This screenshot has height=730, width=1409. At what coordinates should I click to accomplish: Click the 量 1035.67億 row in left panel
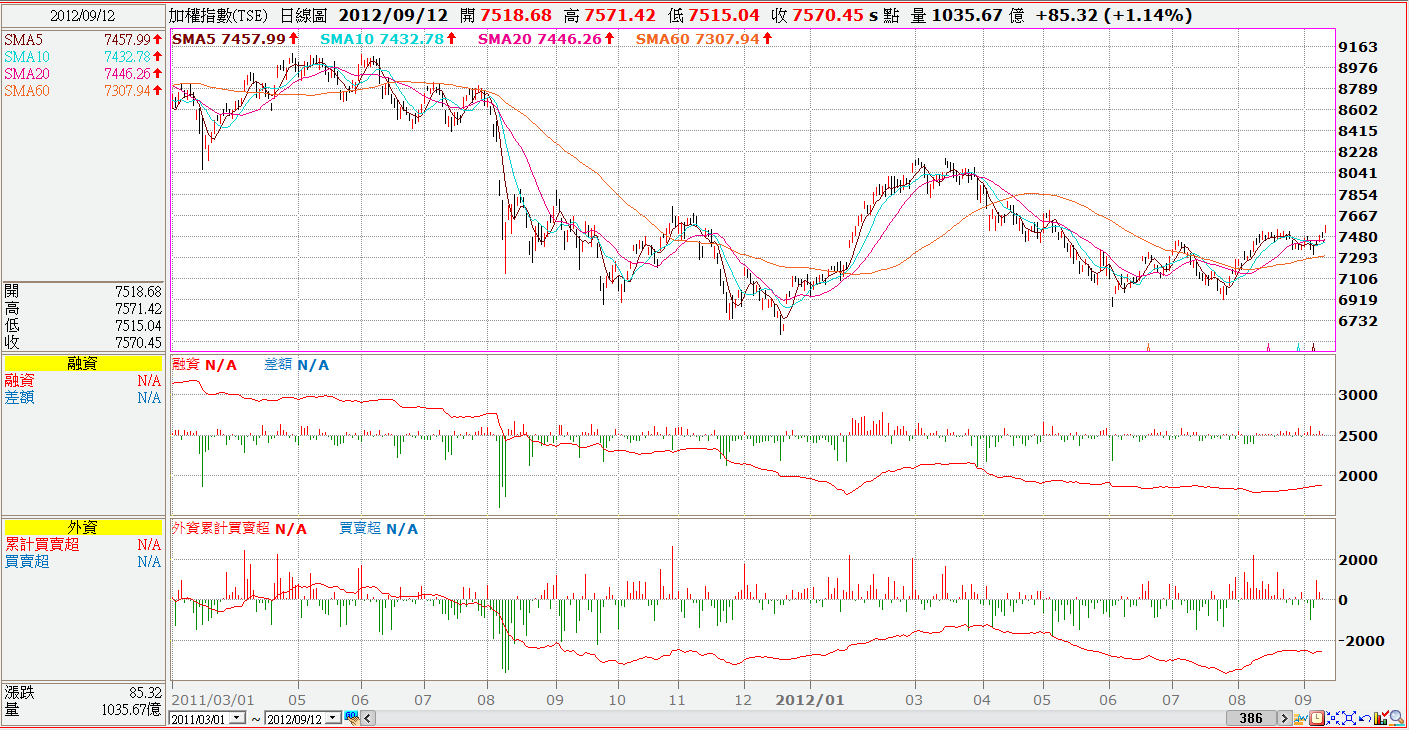click(x=83, y=709)
